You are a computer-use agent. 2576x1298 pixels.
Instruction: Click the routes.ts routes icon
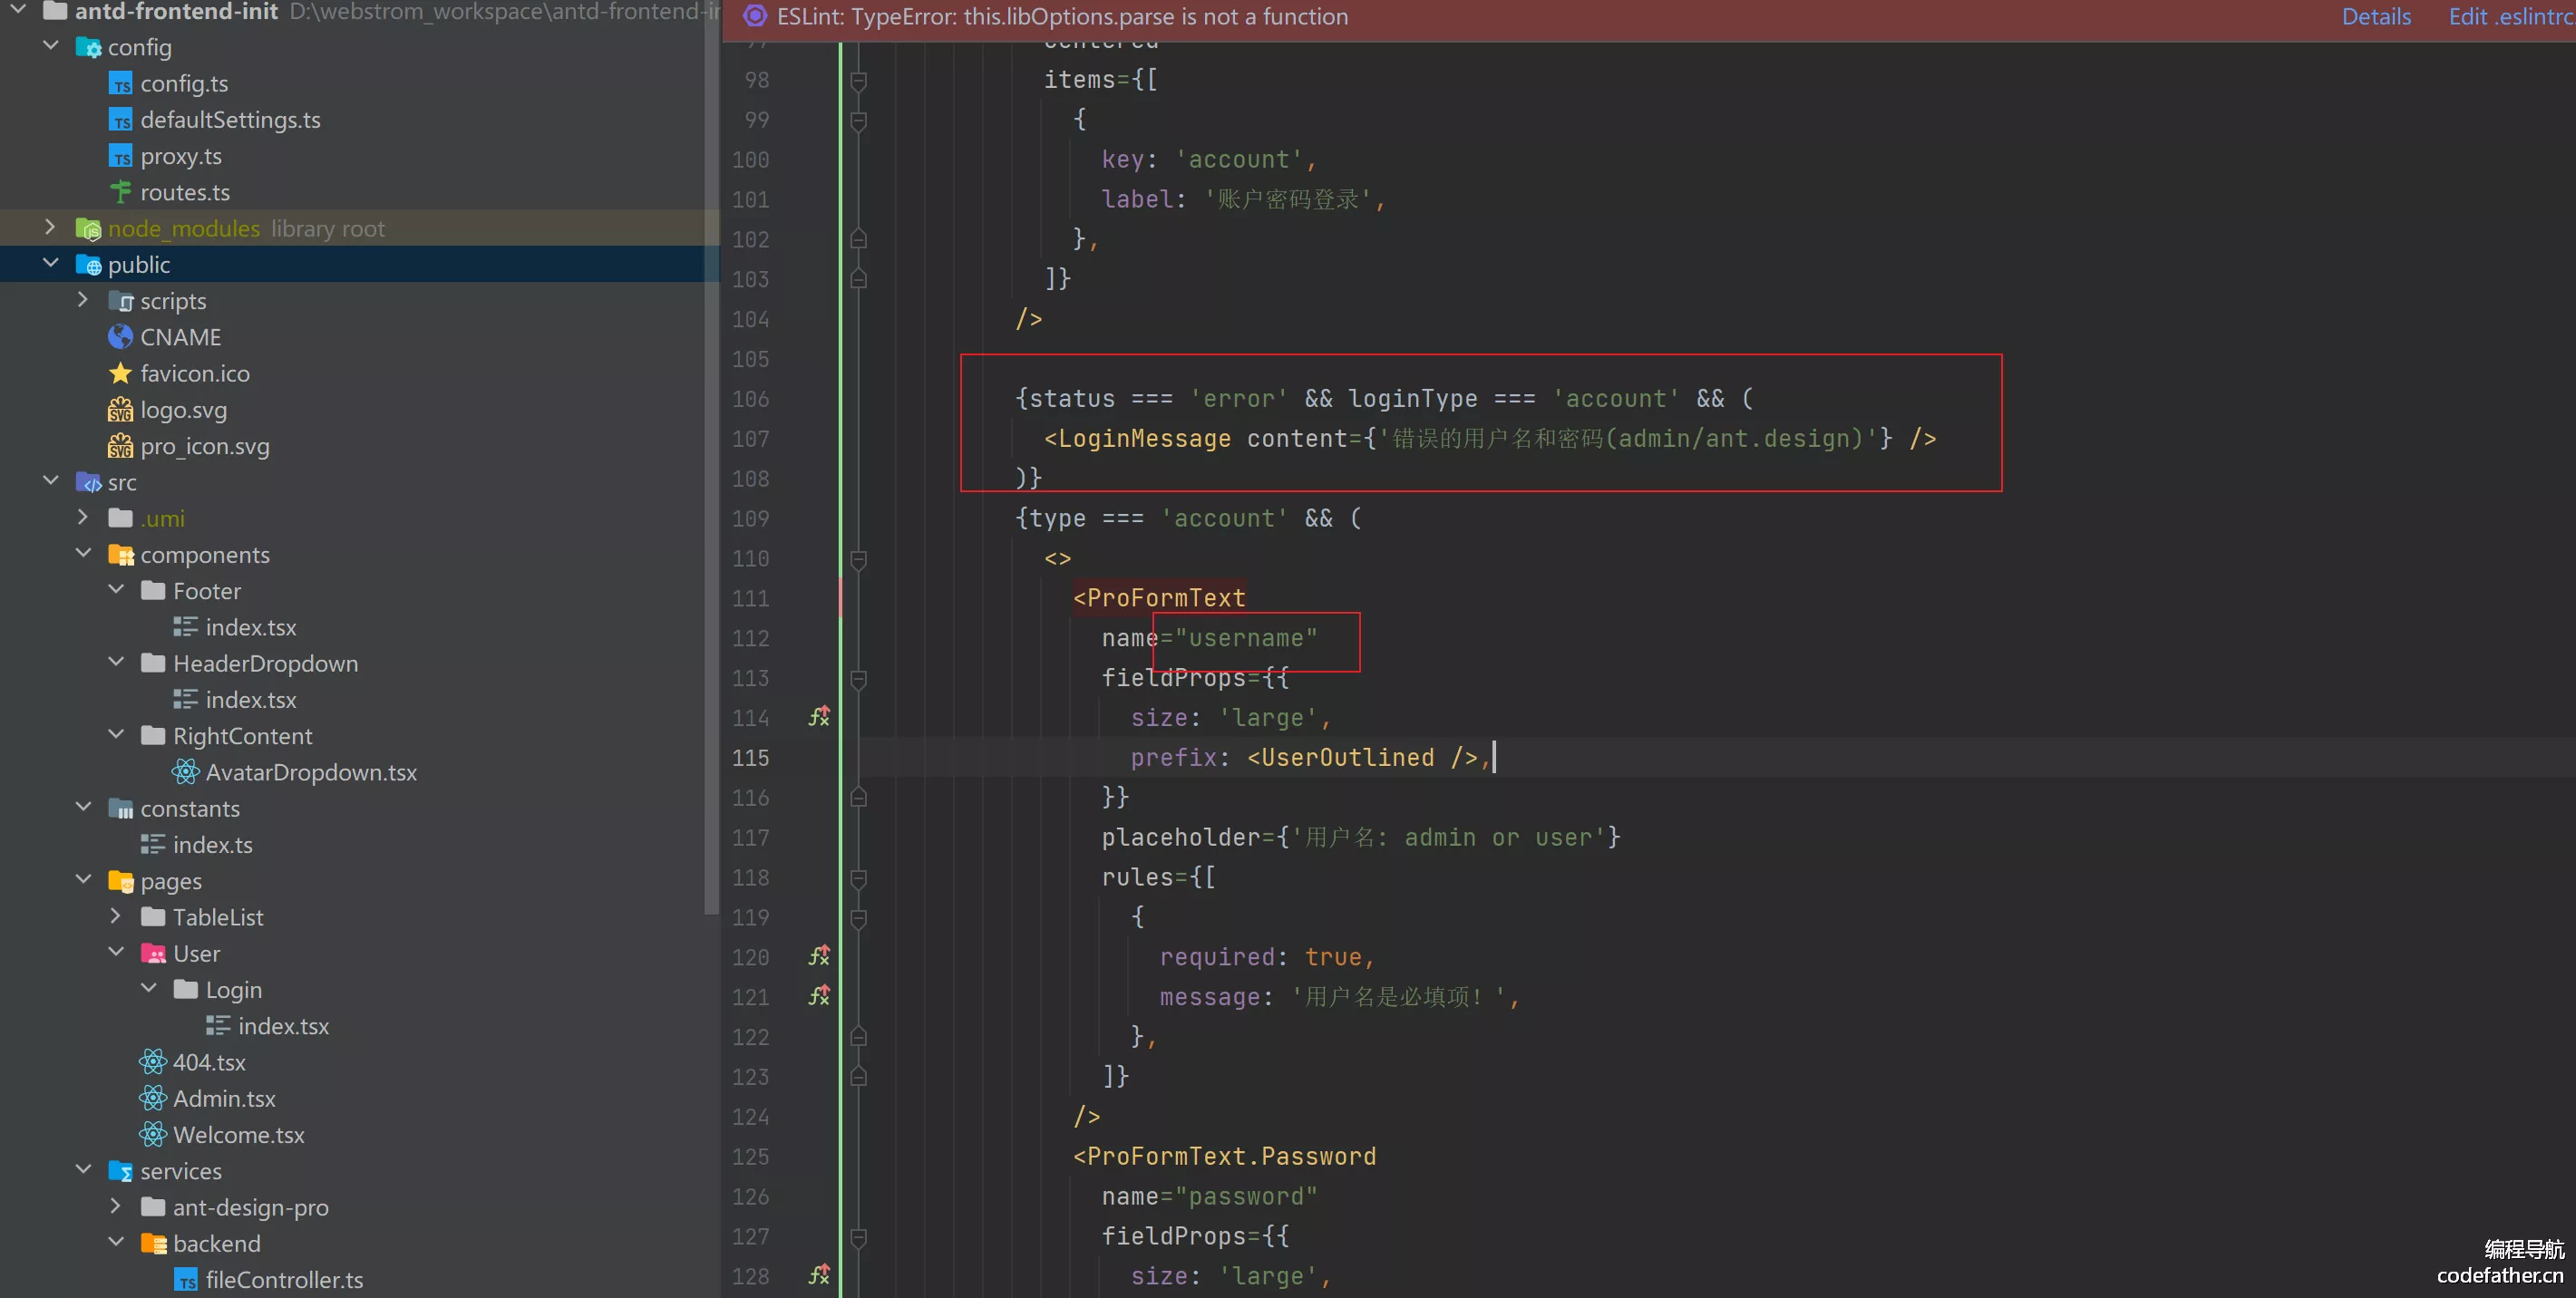[120, 192]
